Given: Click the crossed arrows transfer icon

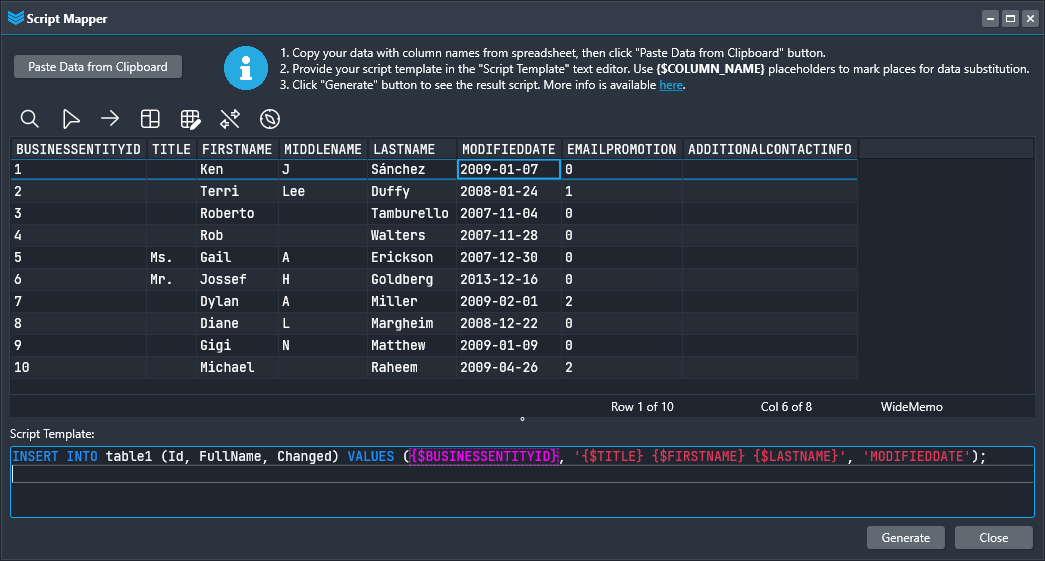Looking at the screenshot, I should coord(230,119).
